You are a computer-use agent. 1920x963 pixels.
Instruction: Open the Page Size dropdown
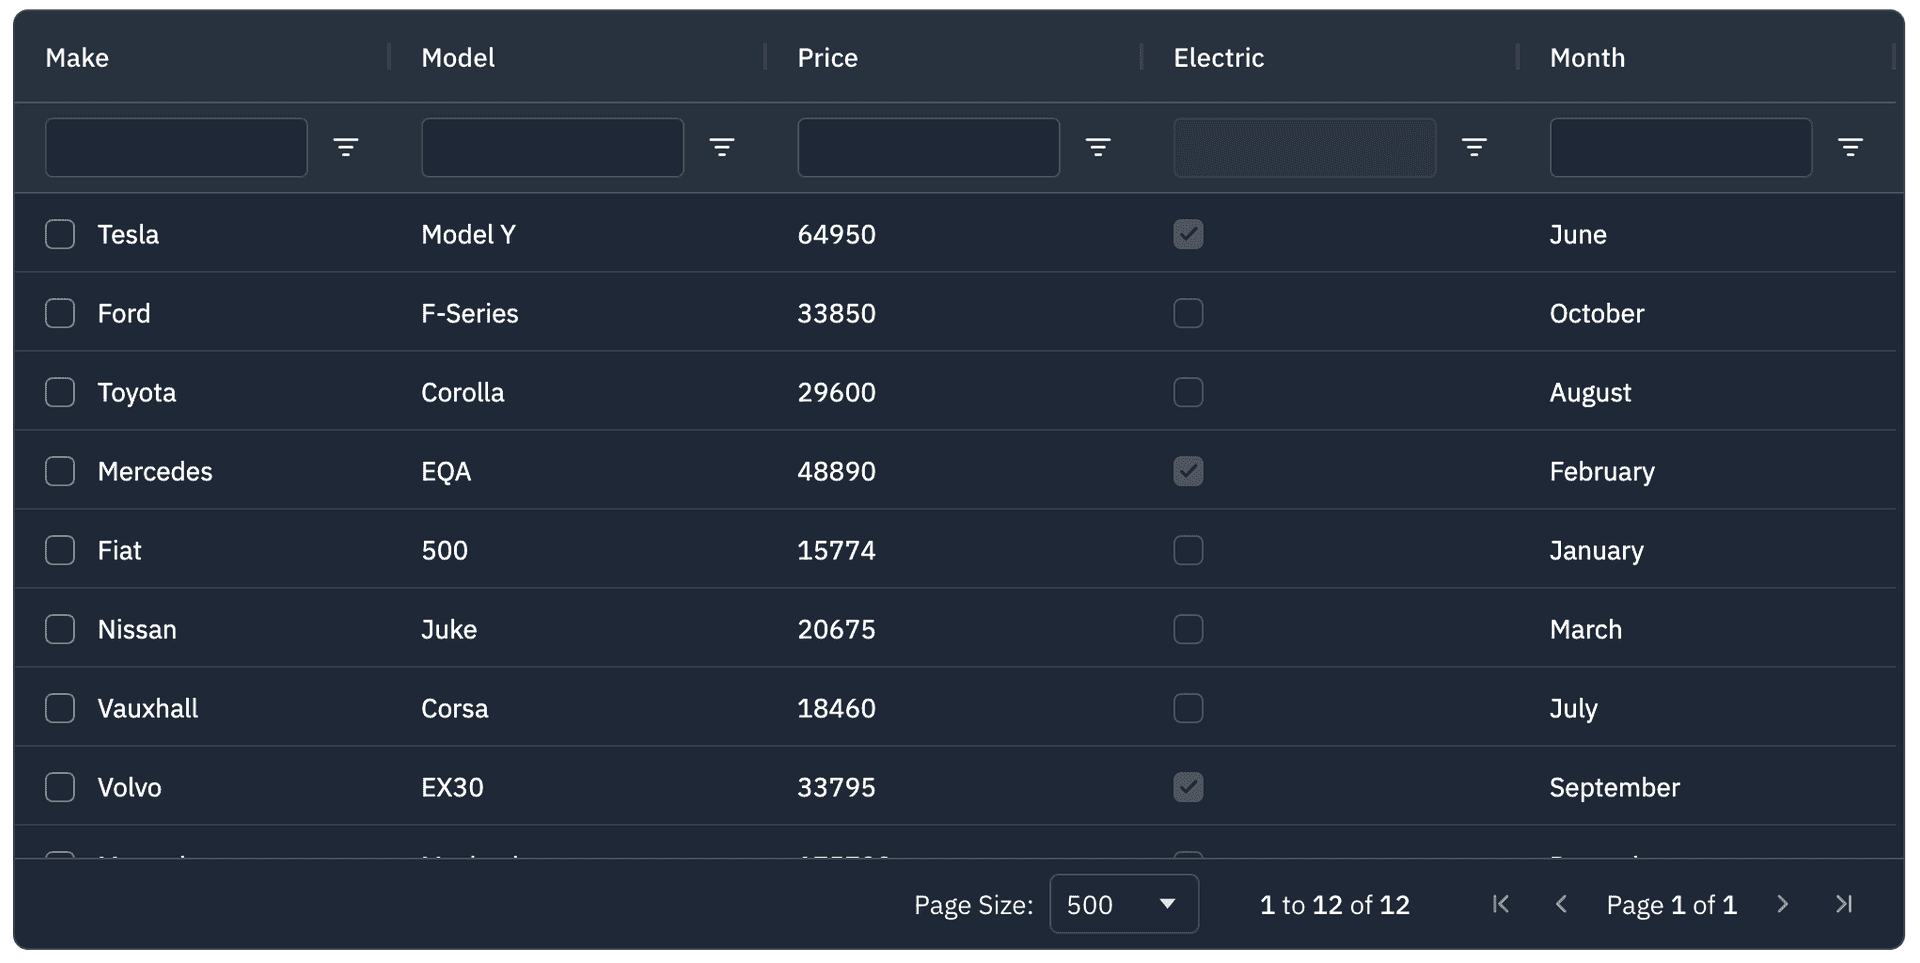coord(1124,904)
